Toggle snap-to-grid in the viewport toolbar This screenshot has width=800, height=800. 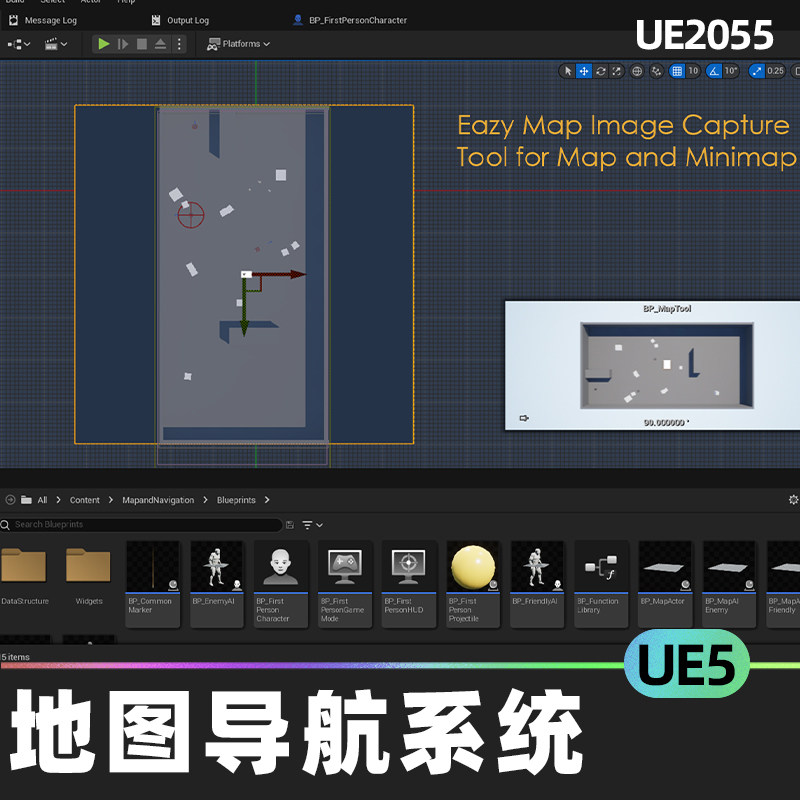point(676,71)
